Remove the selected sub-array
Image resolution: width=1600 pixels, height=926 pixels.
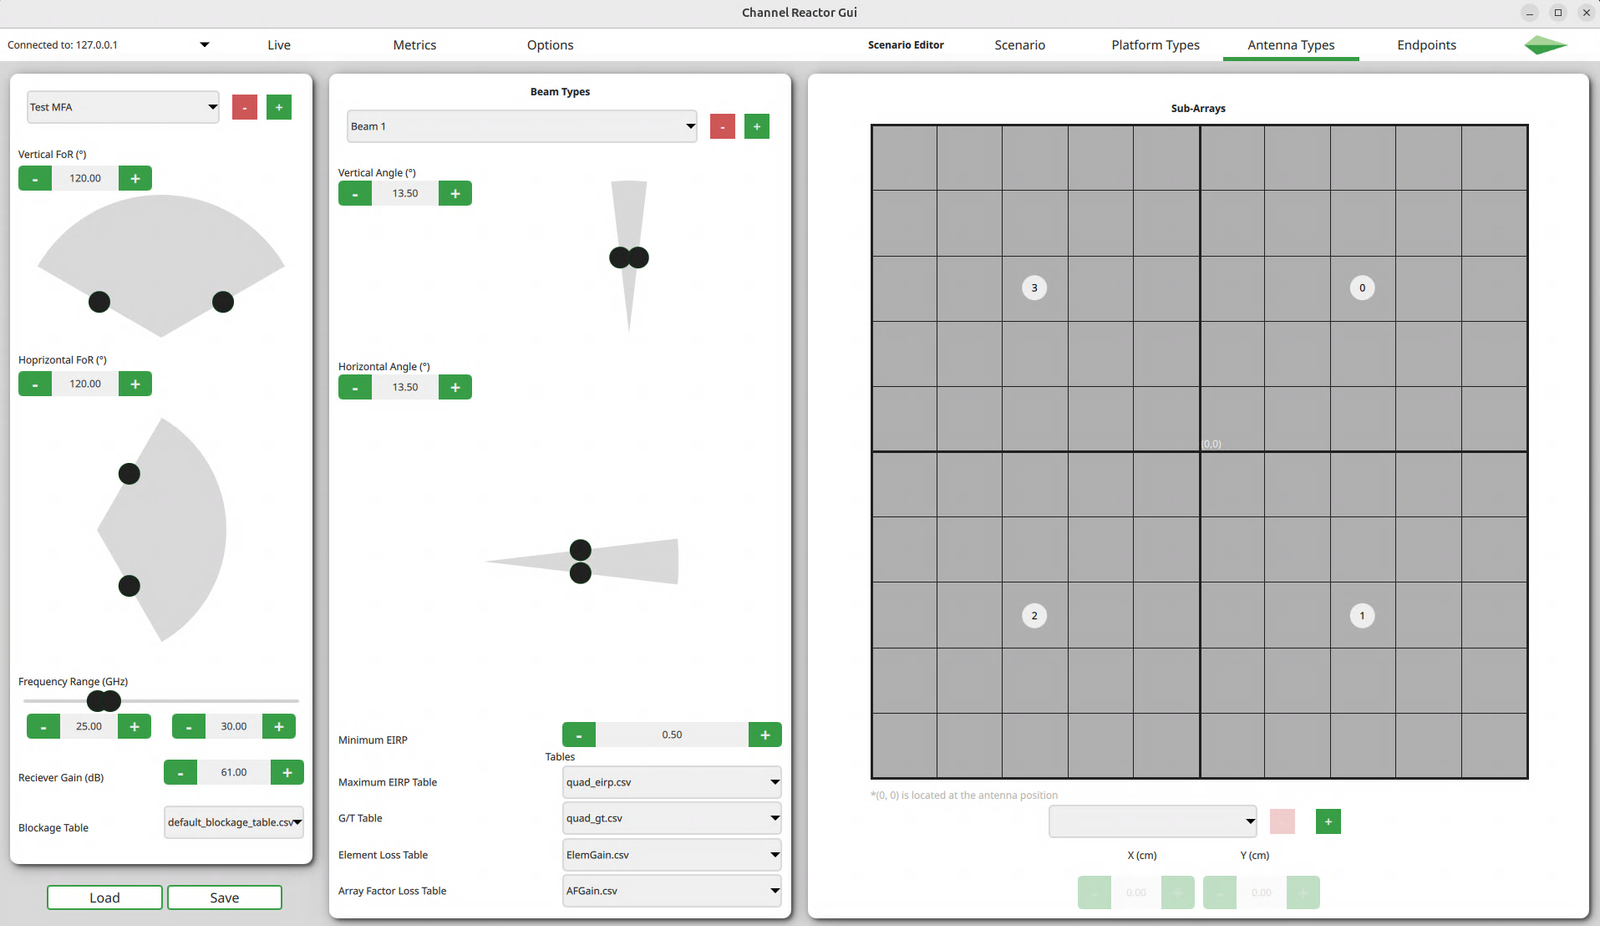pos(1282,821)
